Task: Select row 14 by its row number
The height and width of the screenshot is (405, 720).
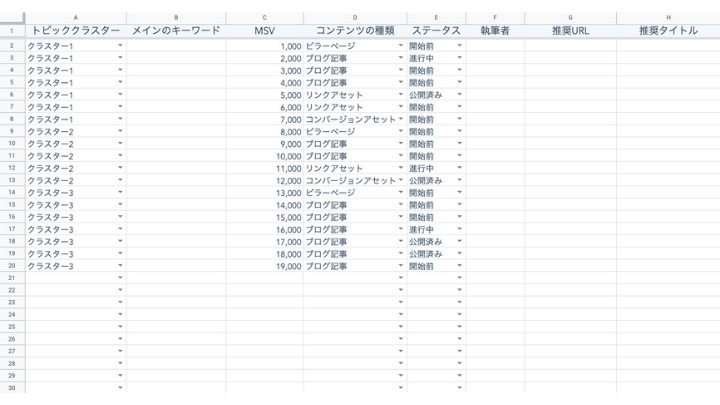Action: [12, 205]
